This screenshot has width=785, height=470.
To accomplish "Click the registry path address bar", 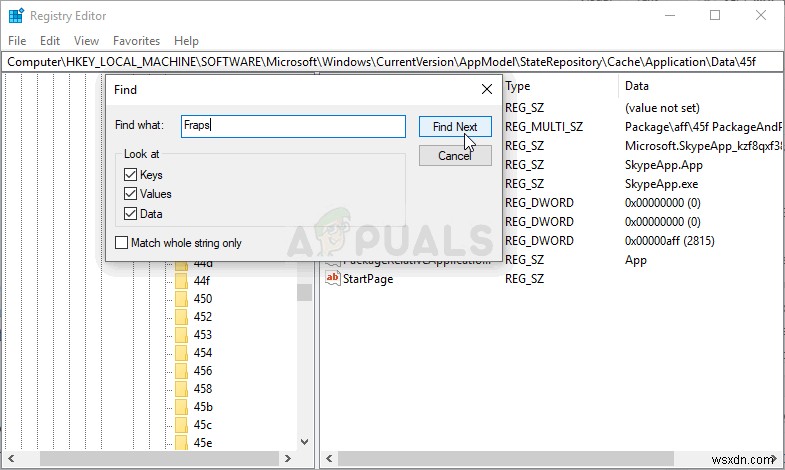I will tap(392, 62).
